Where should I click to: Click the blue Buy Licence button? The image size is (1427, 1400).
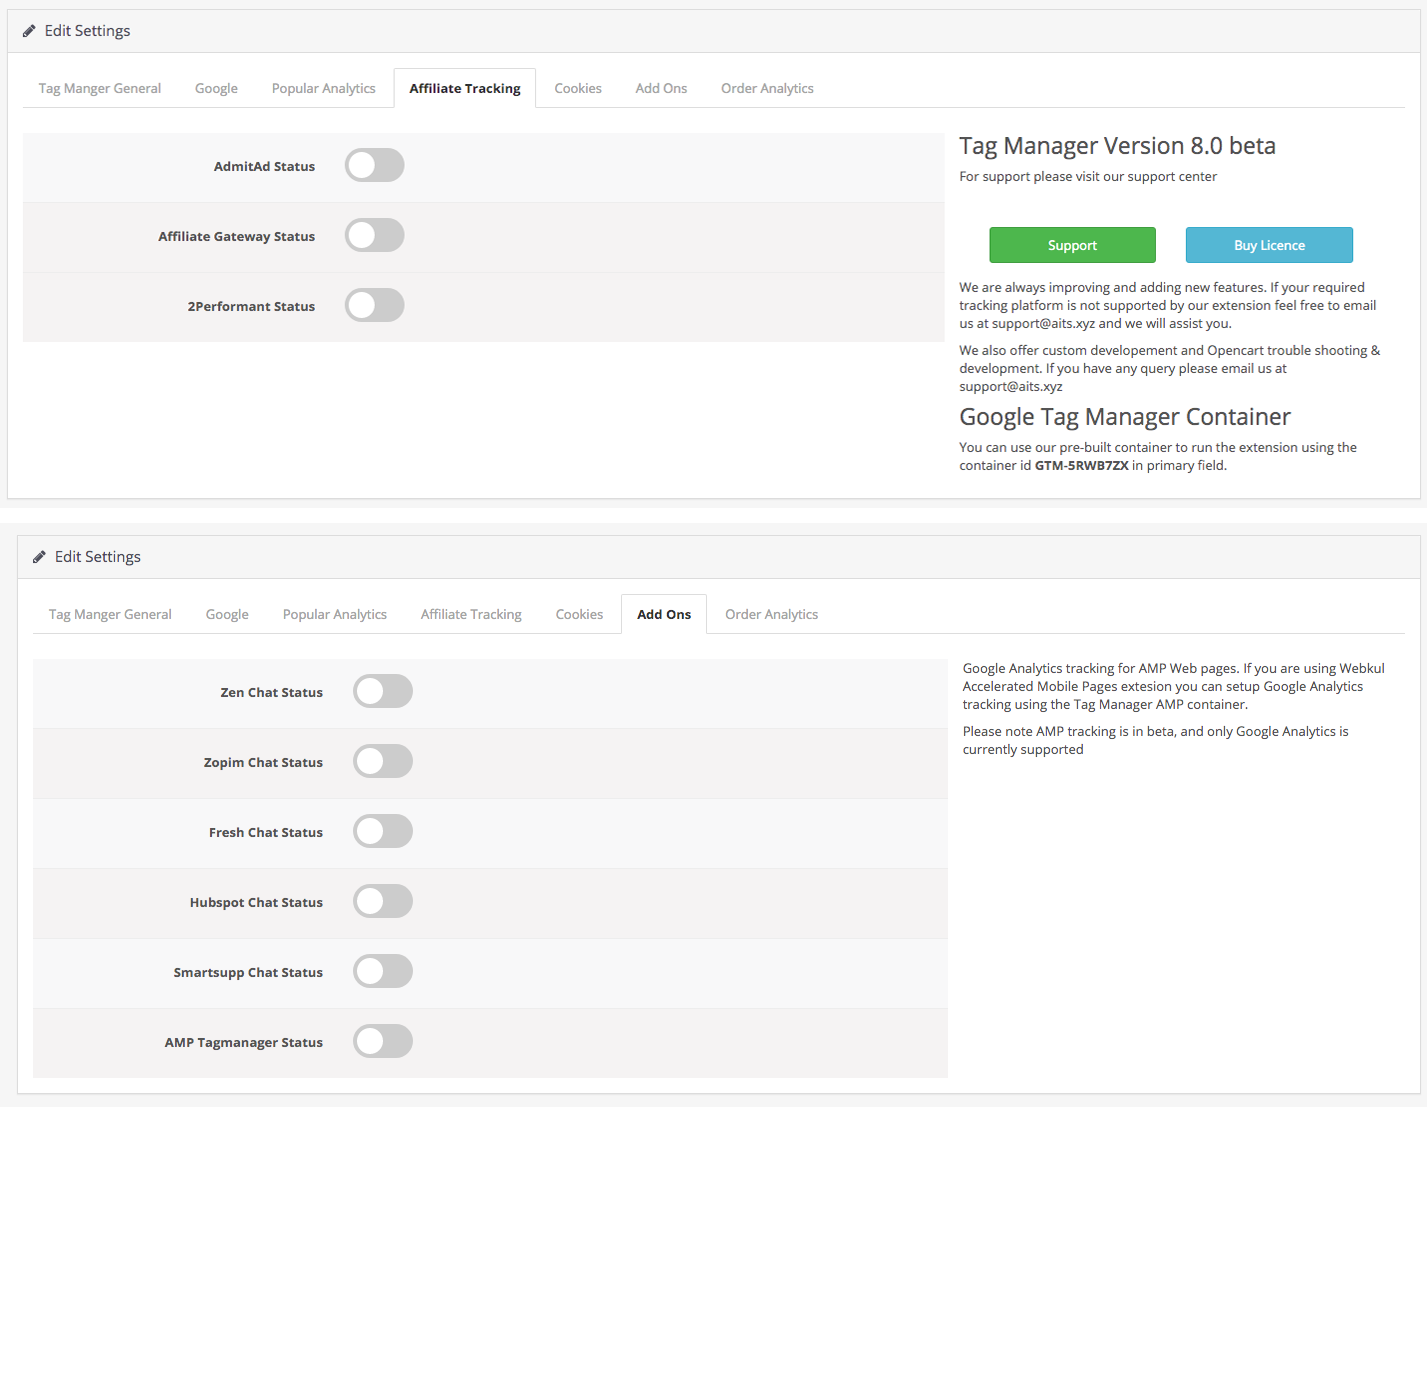point(1269,245)
